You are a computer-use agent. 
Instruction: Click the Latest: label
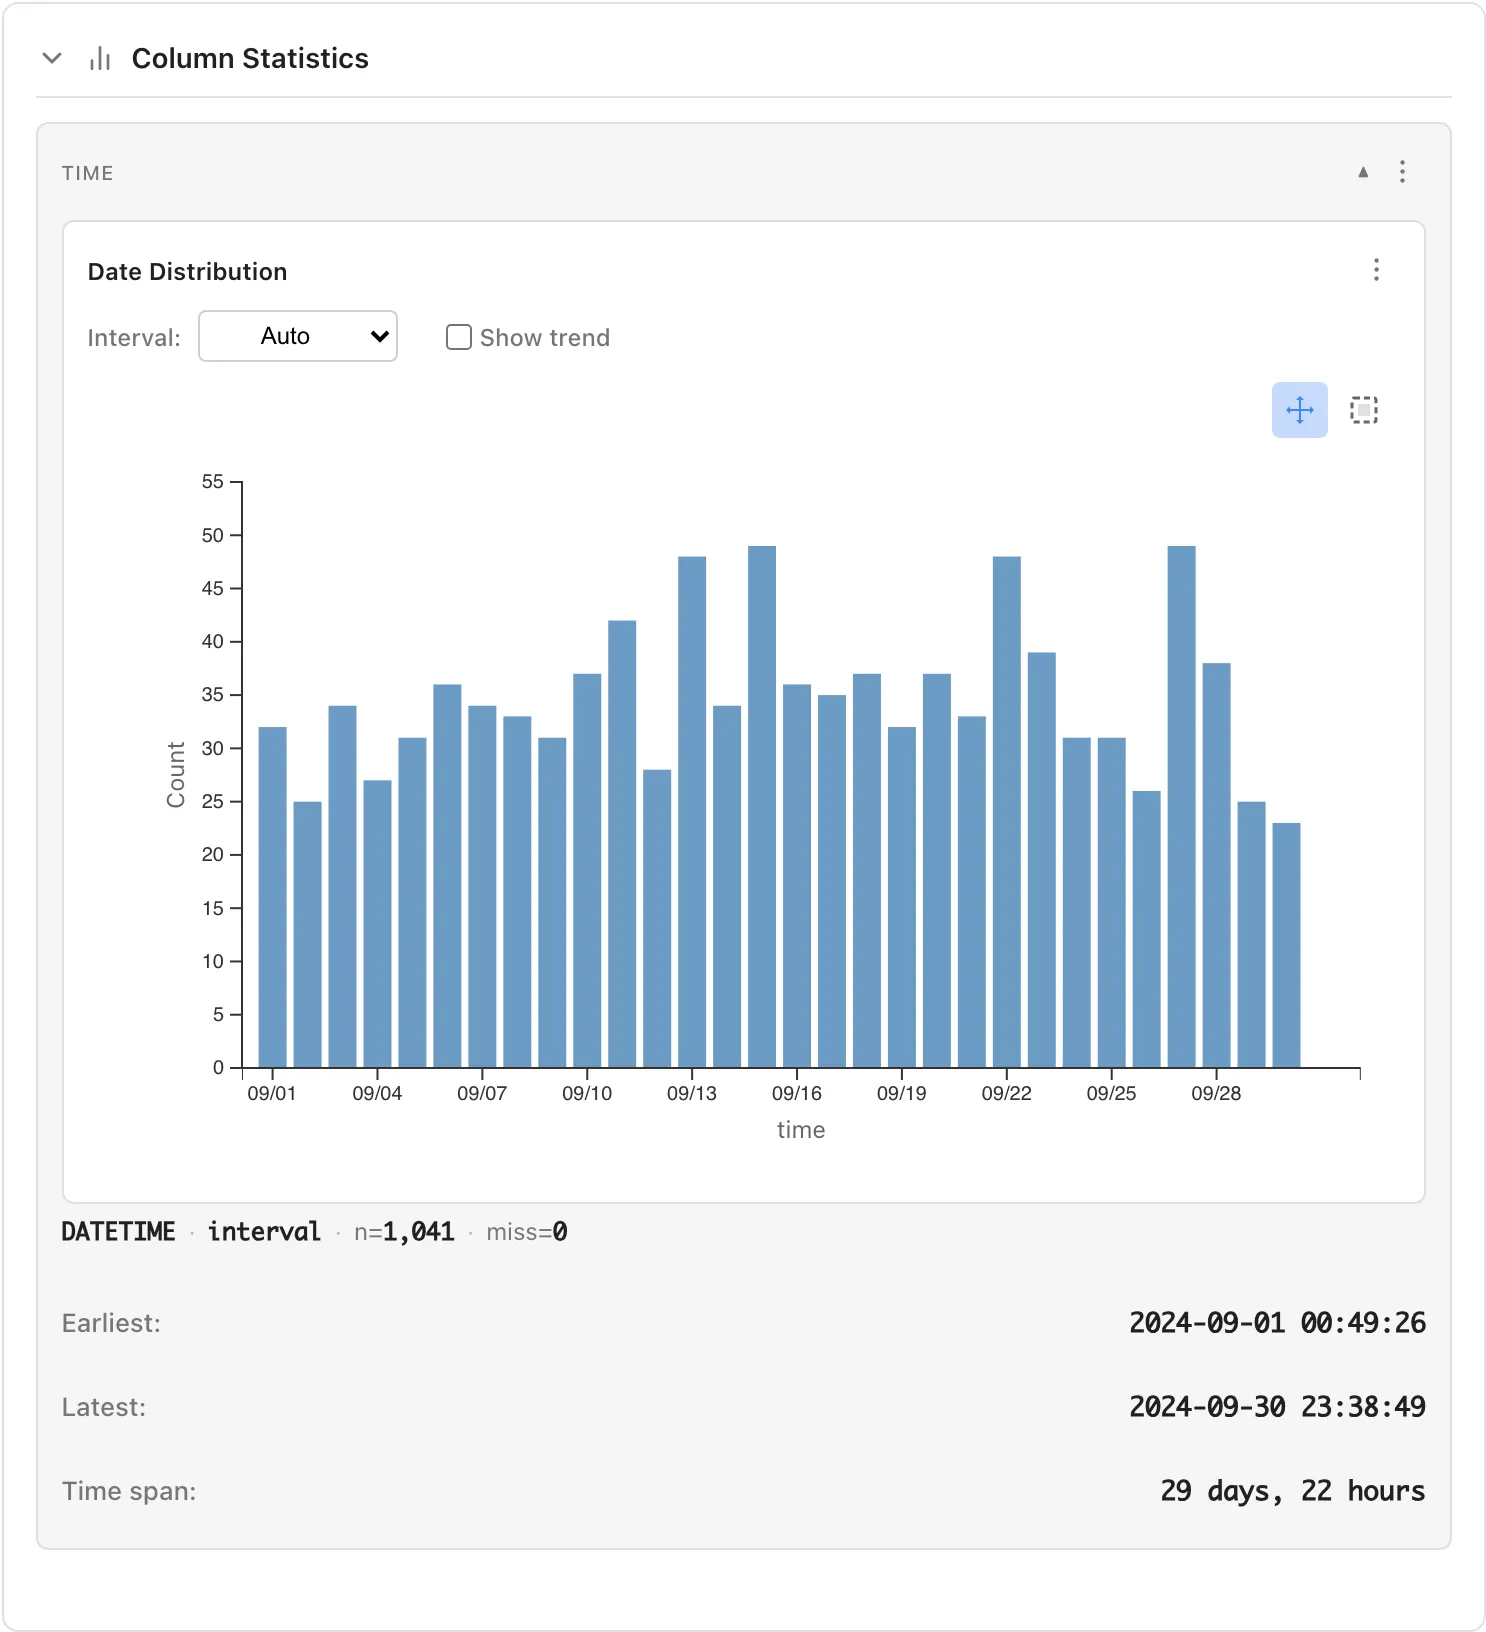tap(104, 1407)
